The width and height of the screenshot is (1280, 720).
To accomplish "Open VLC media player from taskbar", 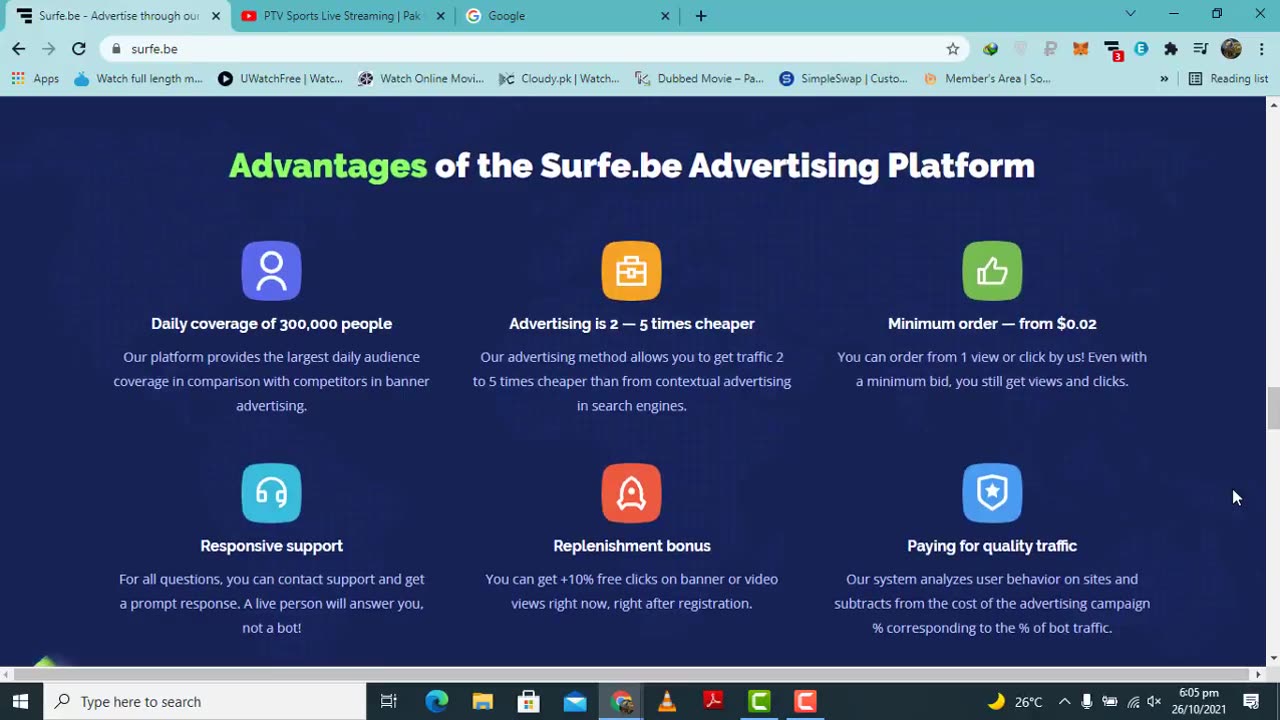I will pos(667,701).
